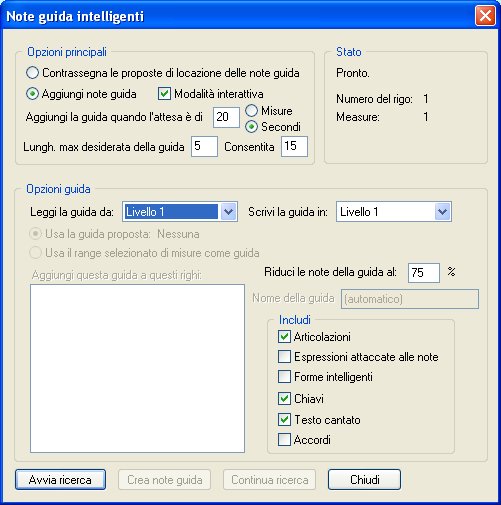Click the Avvia ricerca button
This screenshot has width=501, height=505.
pyautogui.click(x=60, y=480)
